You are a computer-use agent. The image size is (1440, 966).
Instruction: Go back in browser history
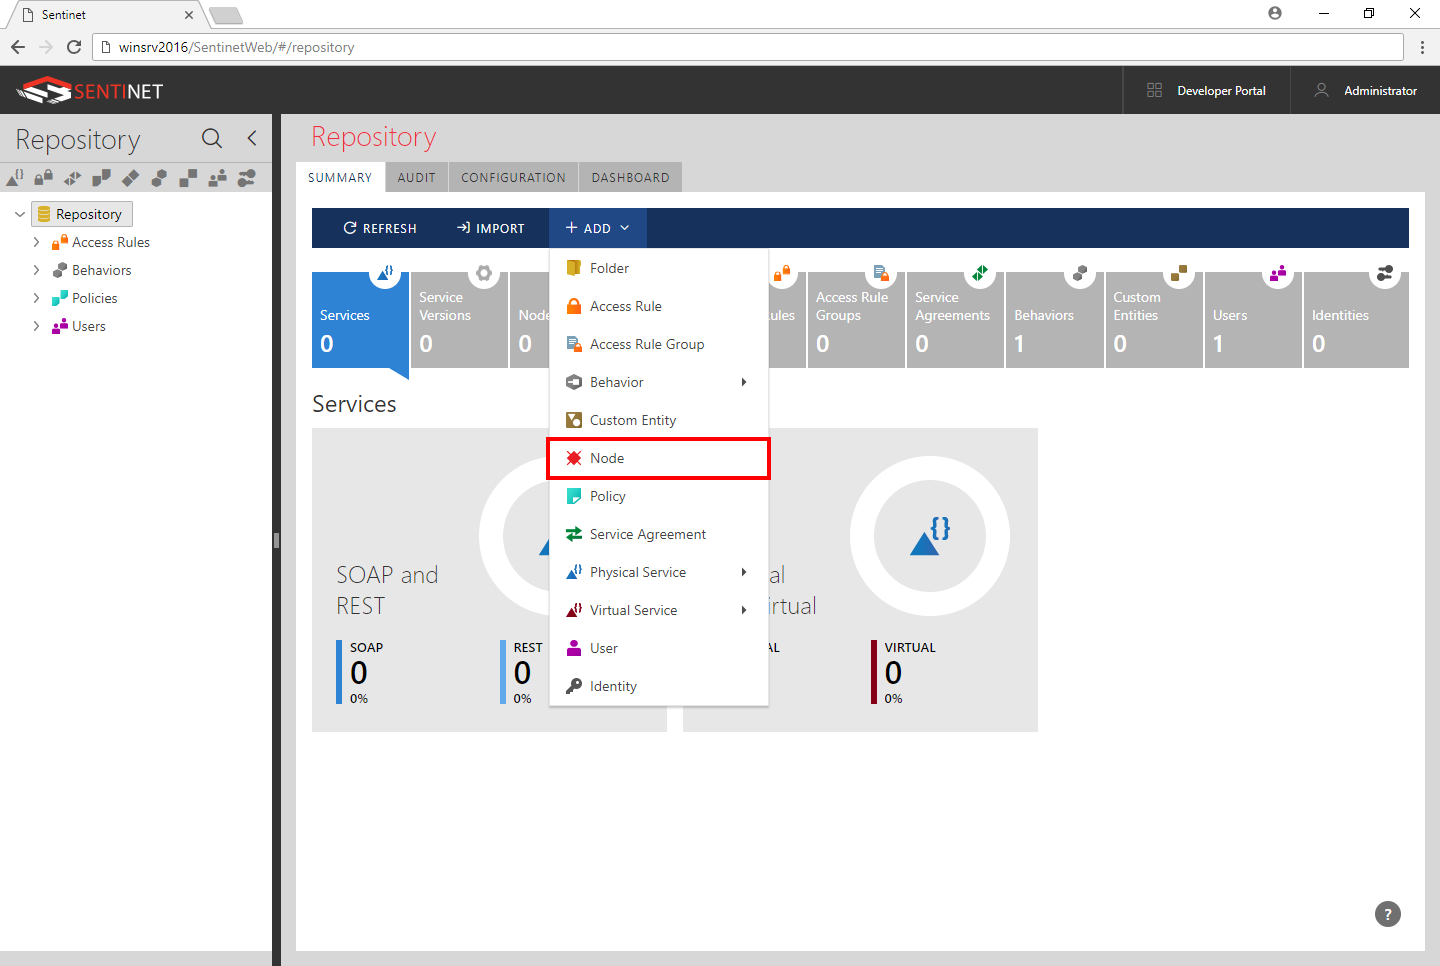click(18, 47)
